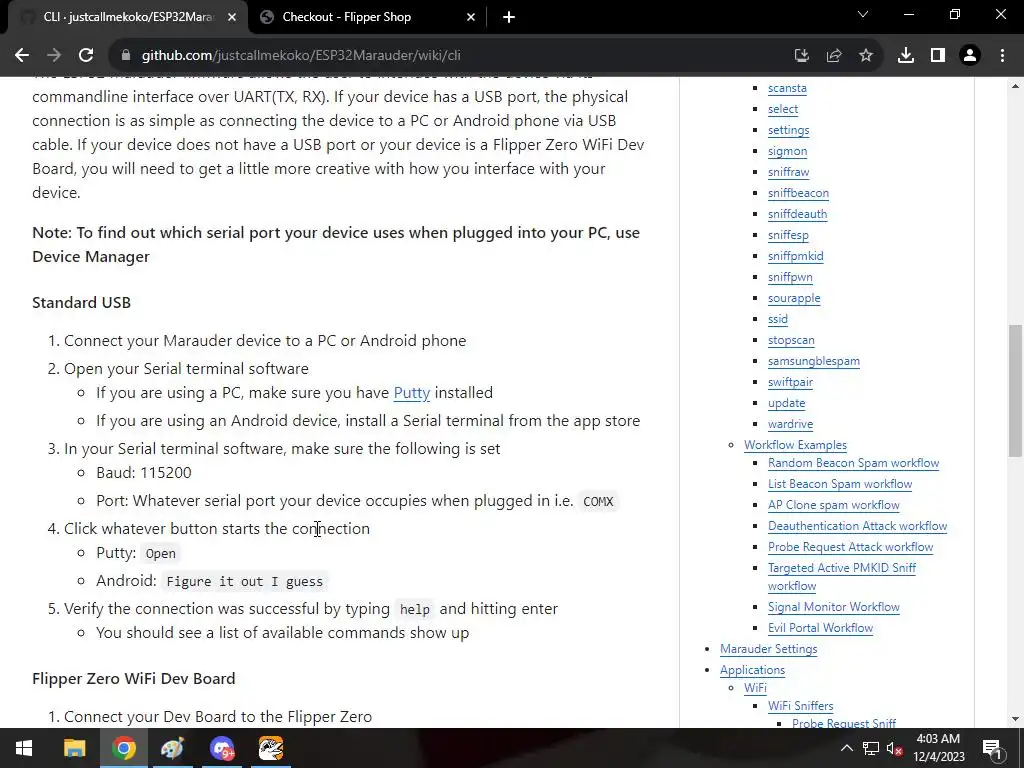Open Paint app in taskbar
The height and width of the screenshot is (768, 1024).
[x=172, y=748]
